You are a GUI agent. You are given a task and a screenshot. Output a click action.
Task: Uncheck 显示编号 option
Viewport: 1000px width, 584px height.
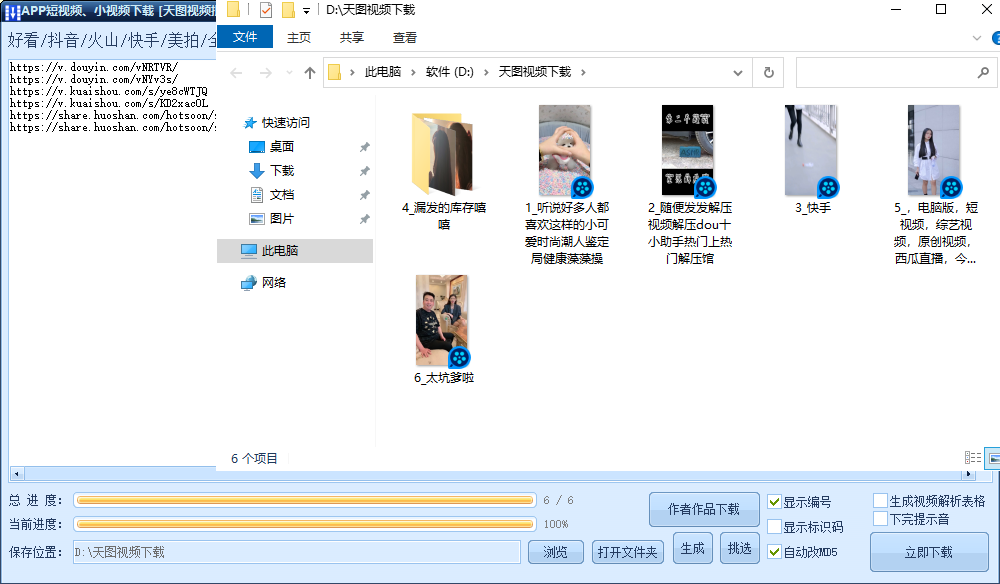point(775,499)
